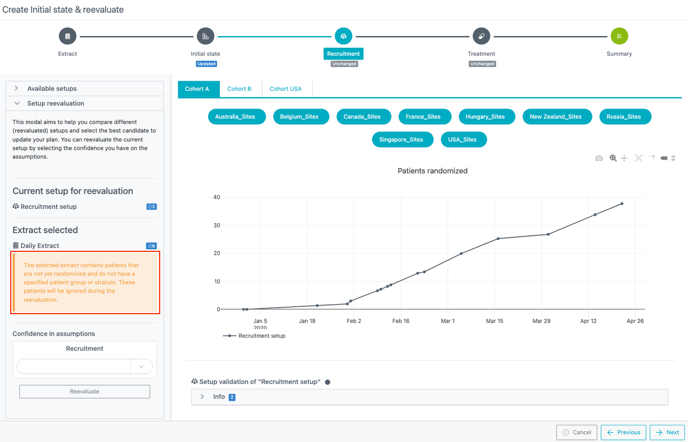
Task: Toggle Recruitment setup series in chart legend
Action: coord(254,336)
